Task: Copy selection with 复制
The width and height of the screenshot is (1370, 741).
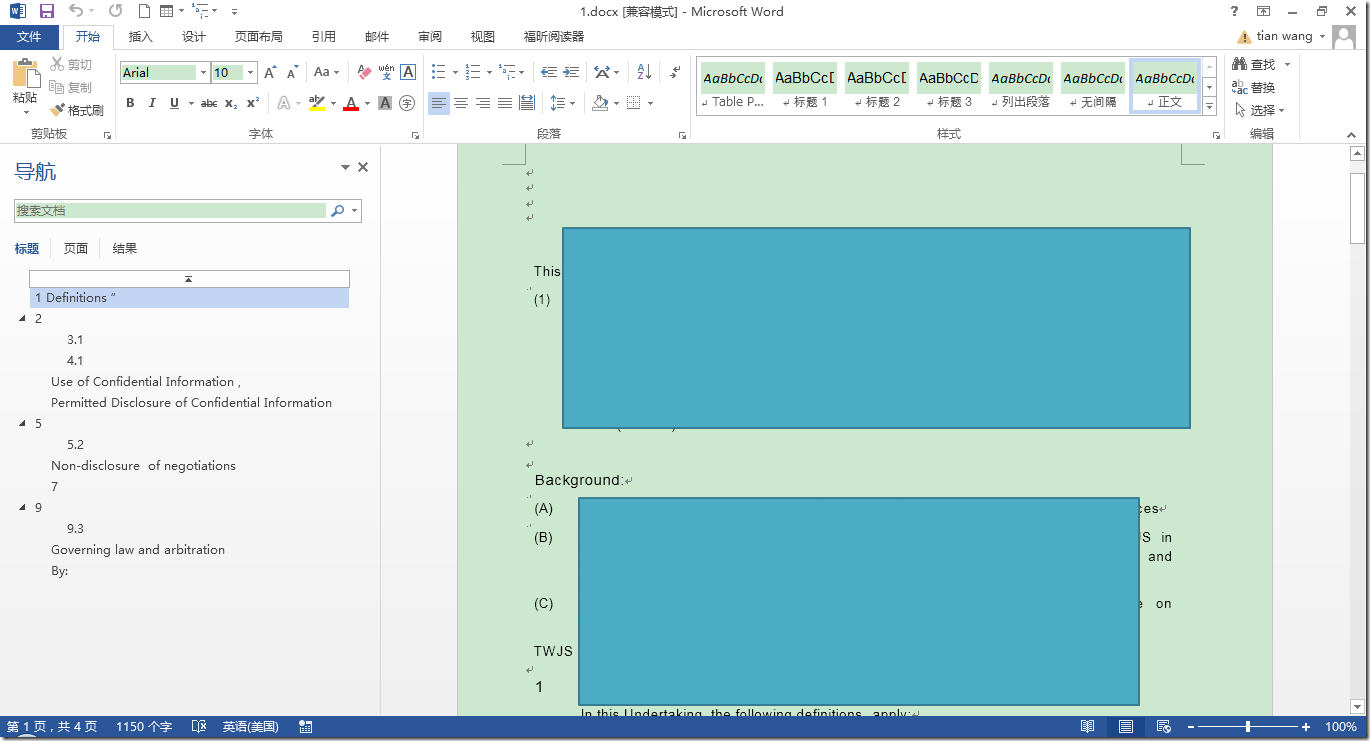Action: coord(71,88)
